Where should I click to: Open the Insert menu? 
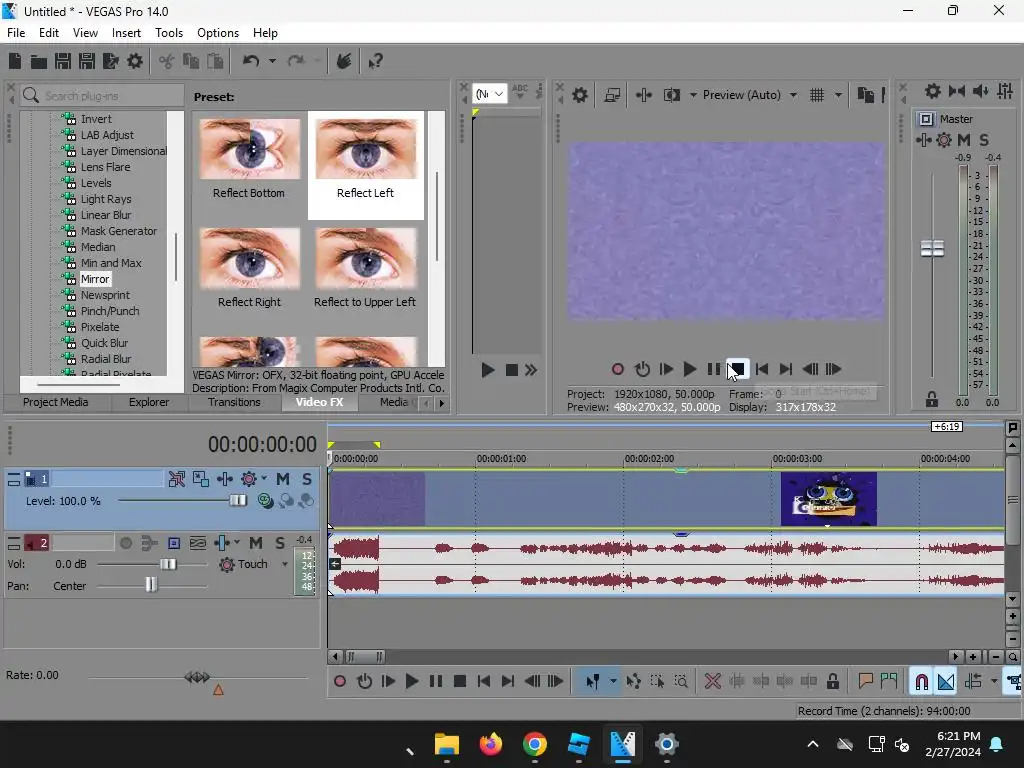(x=126, y=33)
